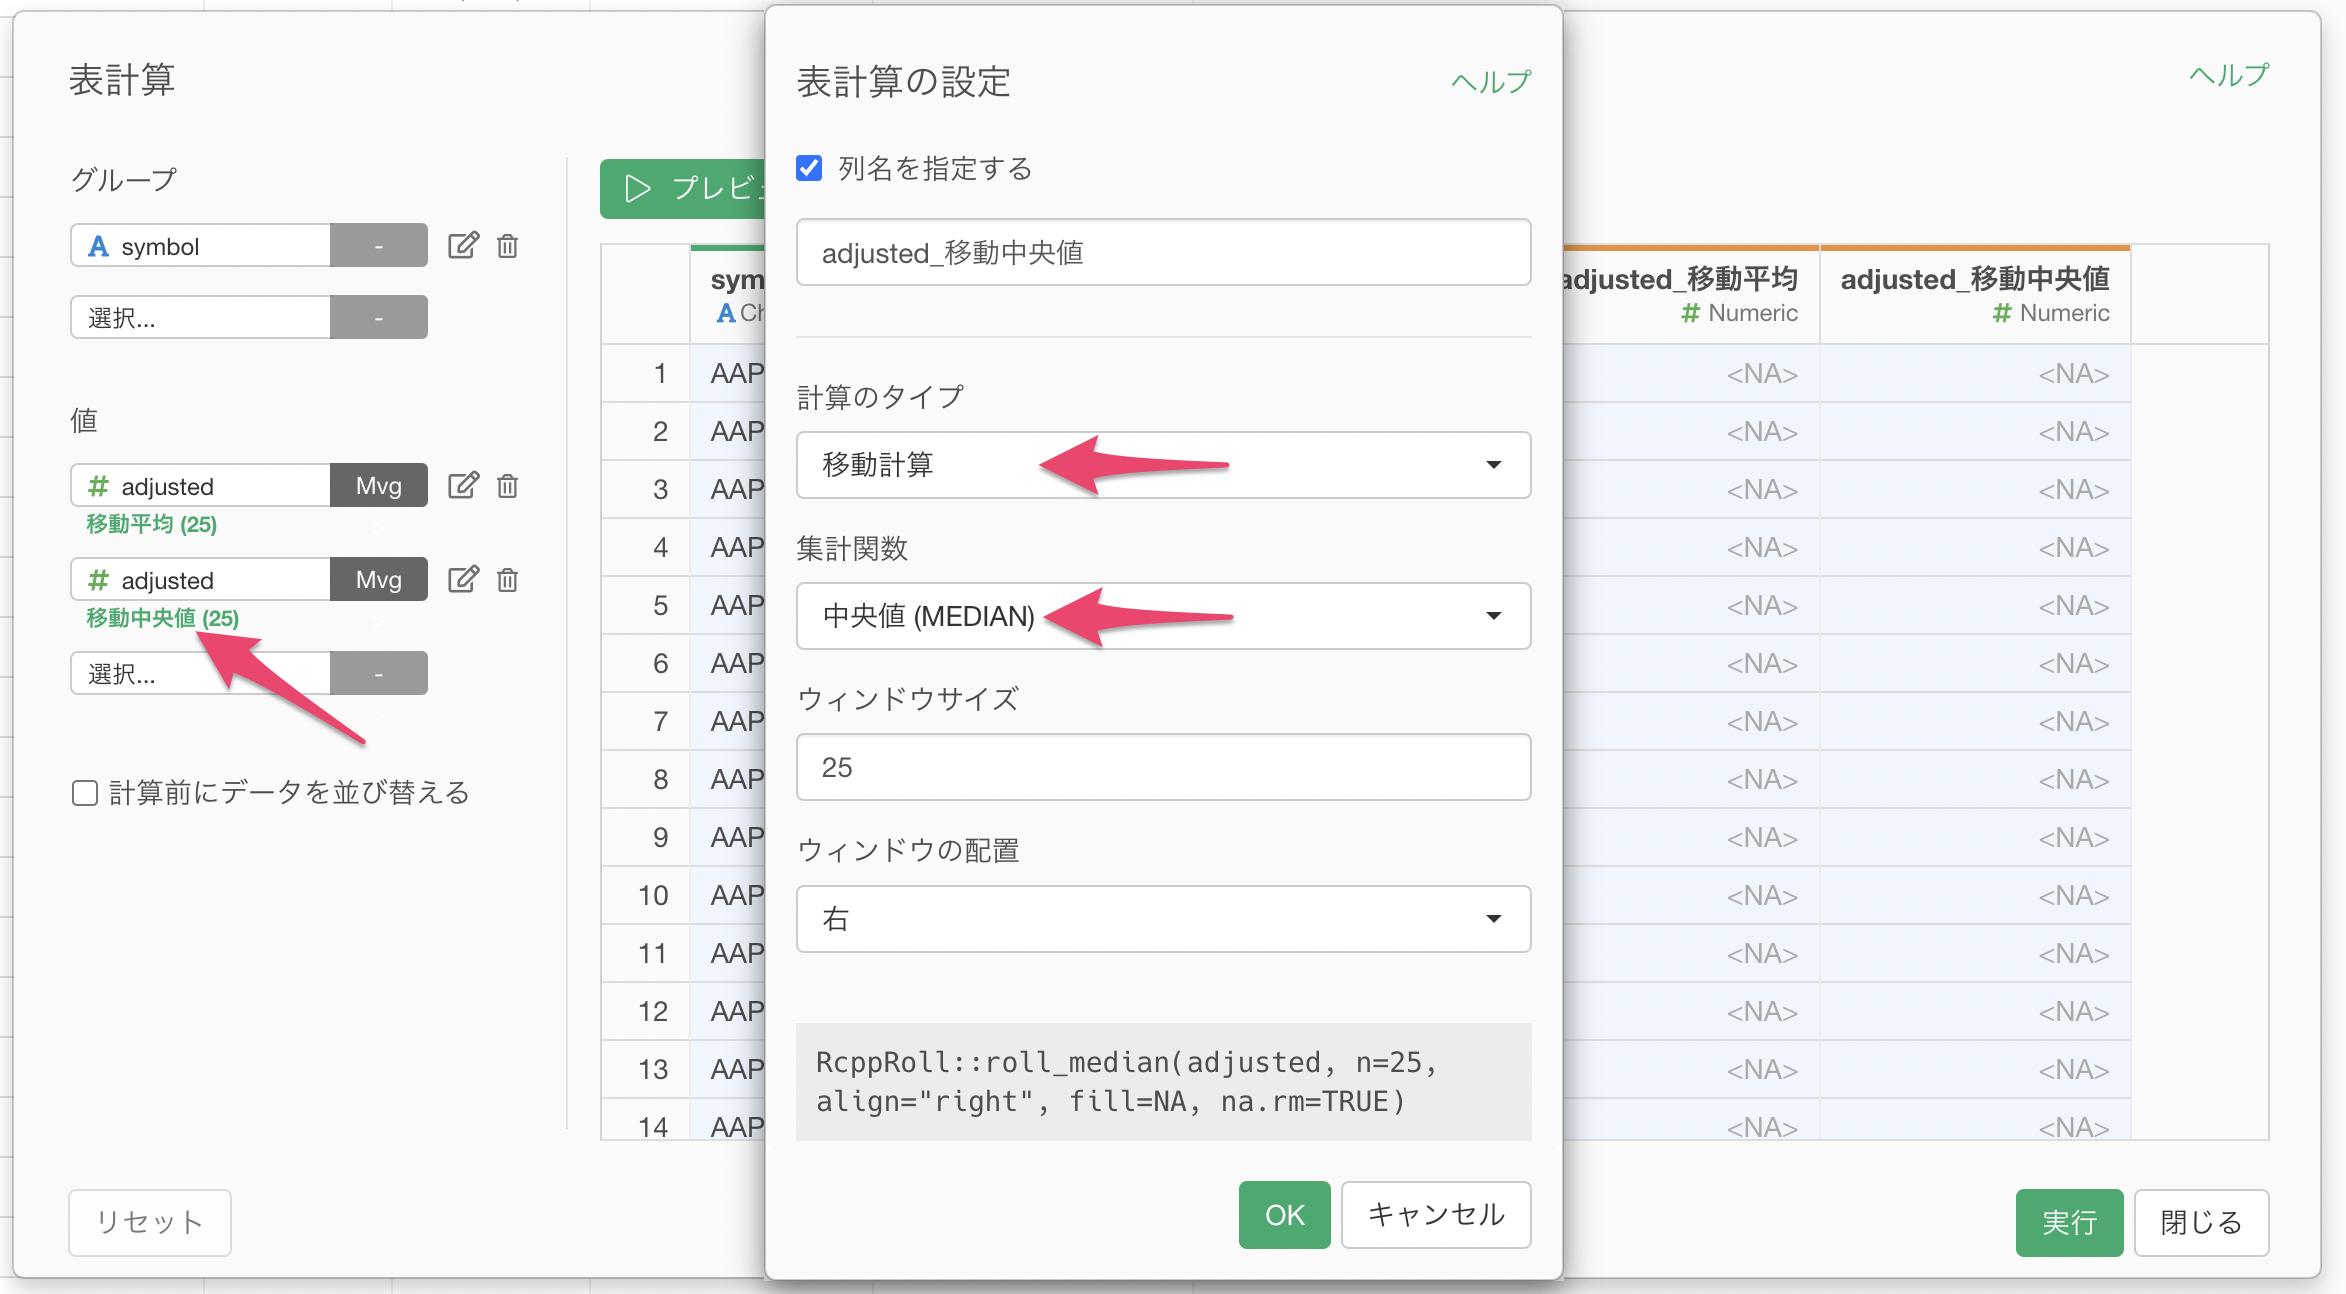The image size is (2346, 1294).
Task: Click edit icon for symbol group
Action: tap(462, 245)
